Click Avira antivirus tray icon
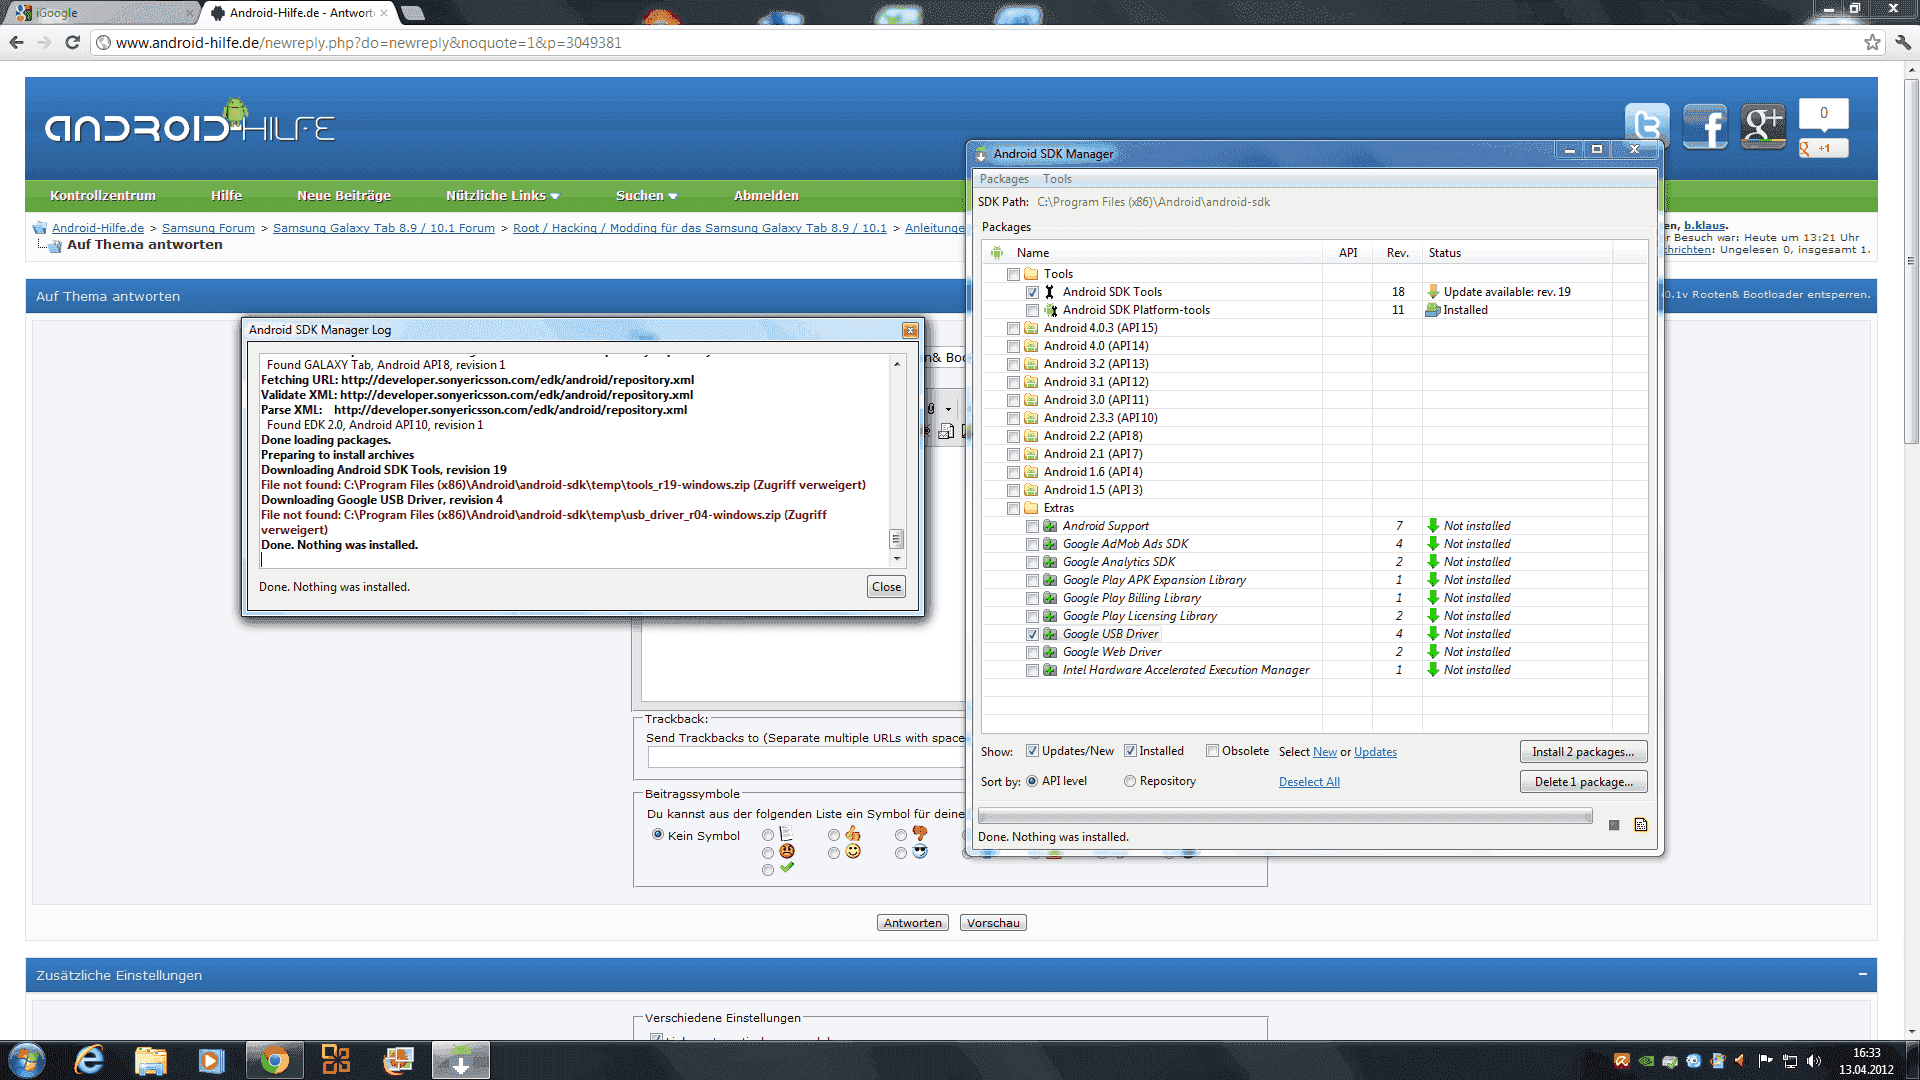 coord(1622,1061)
